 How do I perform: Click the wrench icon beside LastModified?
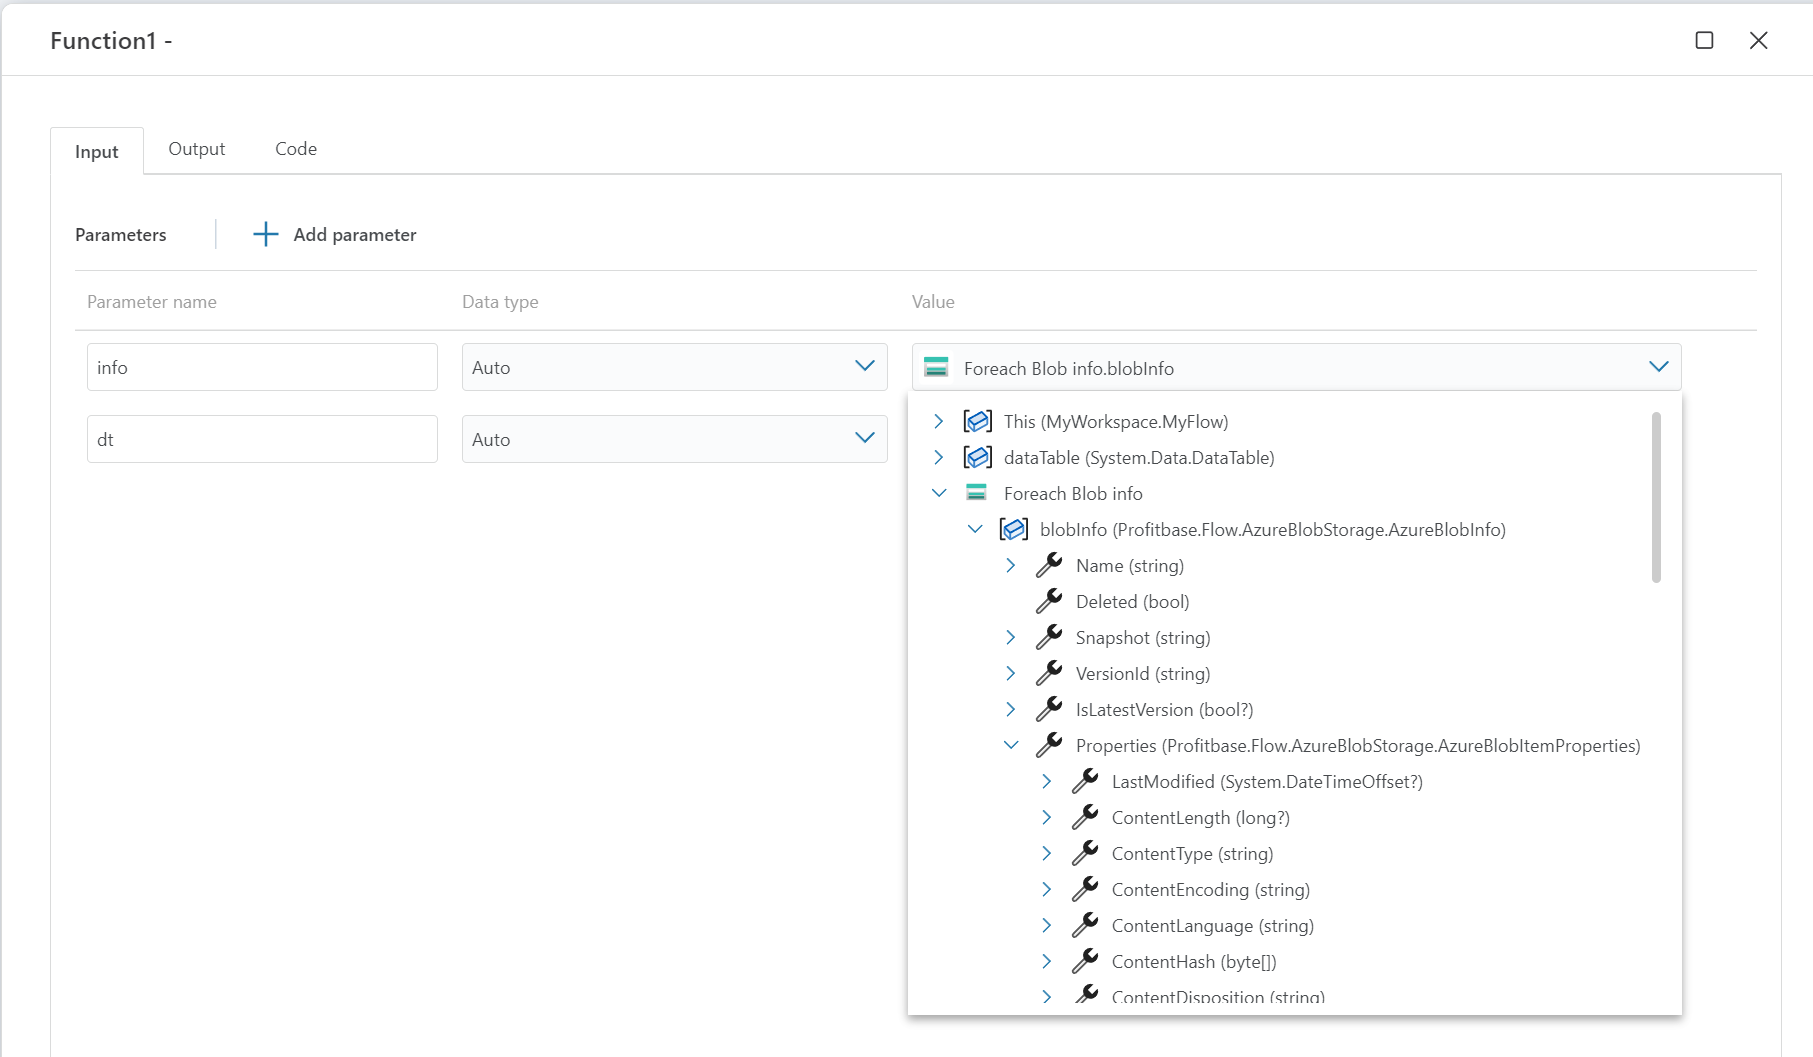pyautogui.click(x=1085, y=781)
